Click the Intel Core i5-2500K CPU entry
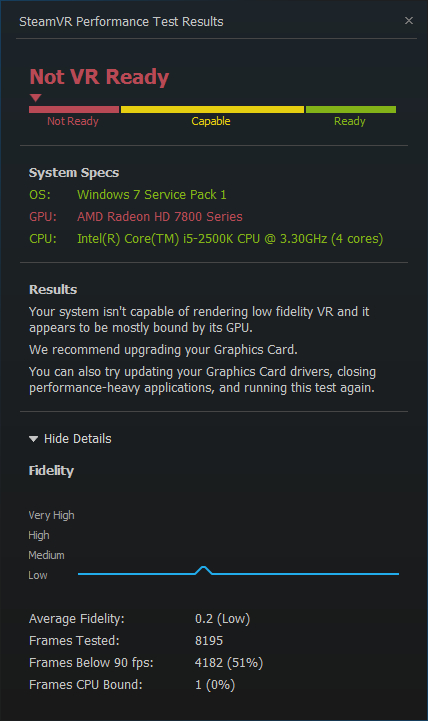Image resolution: width=428 pixels, height=721 pixels. [x=230, y=239]
